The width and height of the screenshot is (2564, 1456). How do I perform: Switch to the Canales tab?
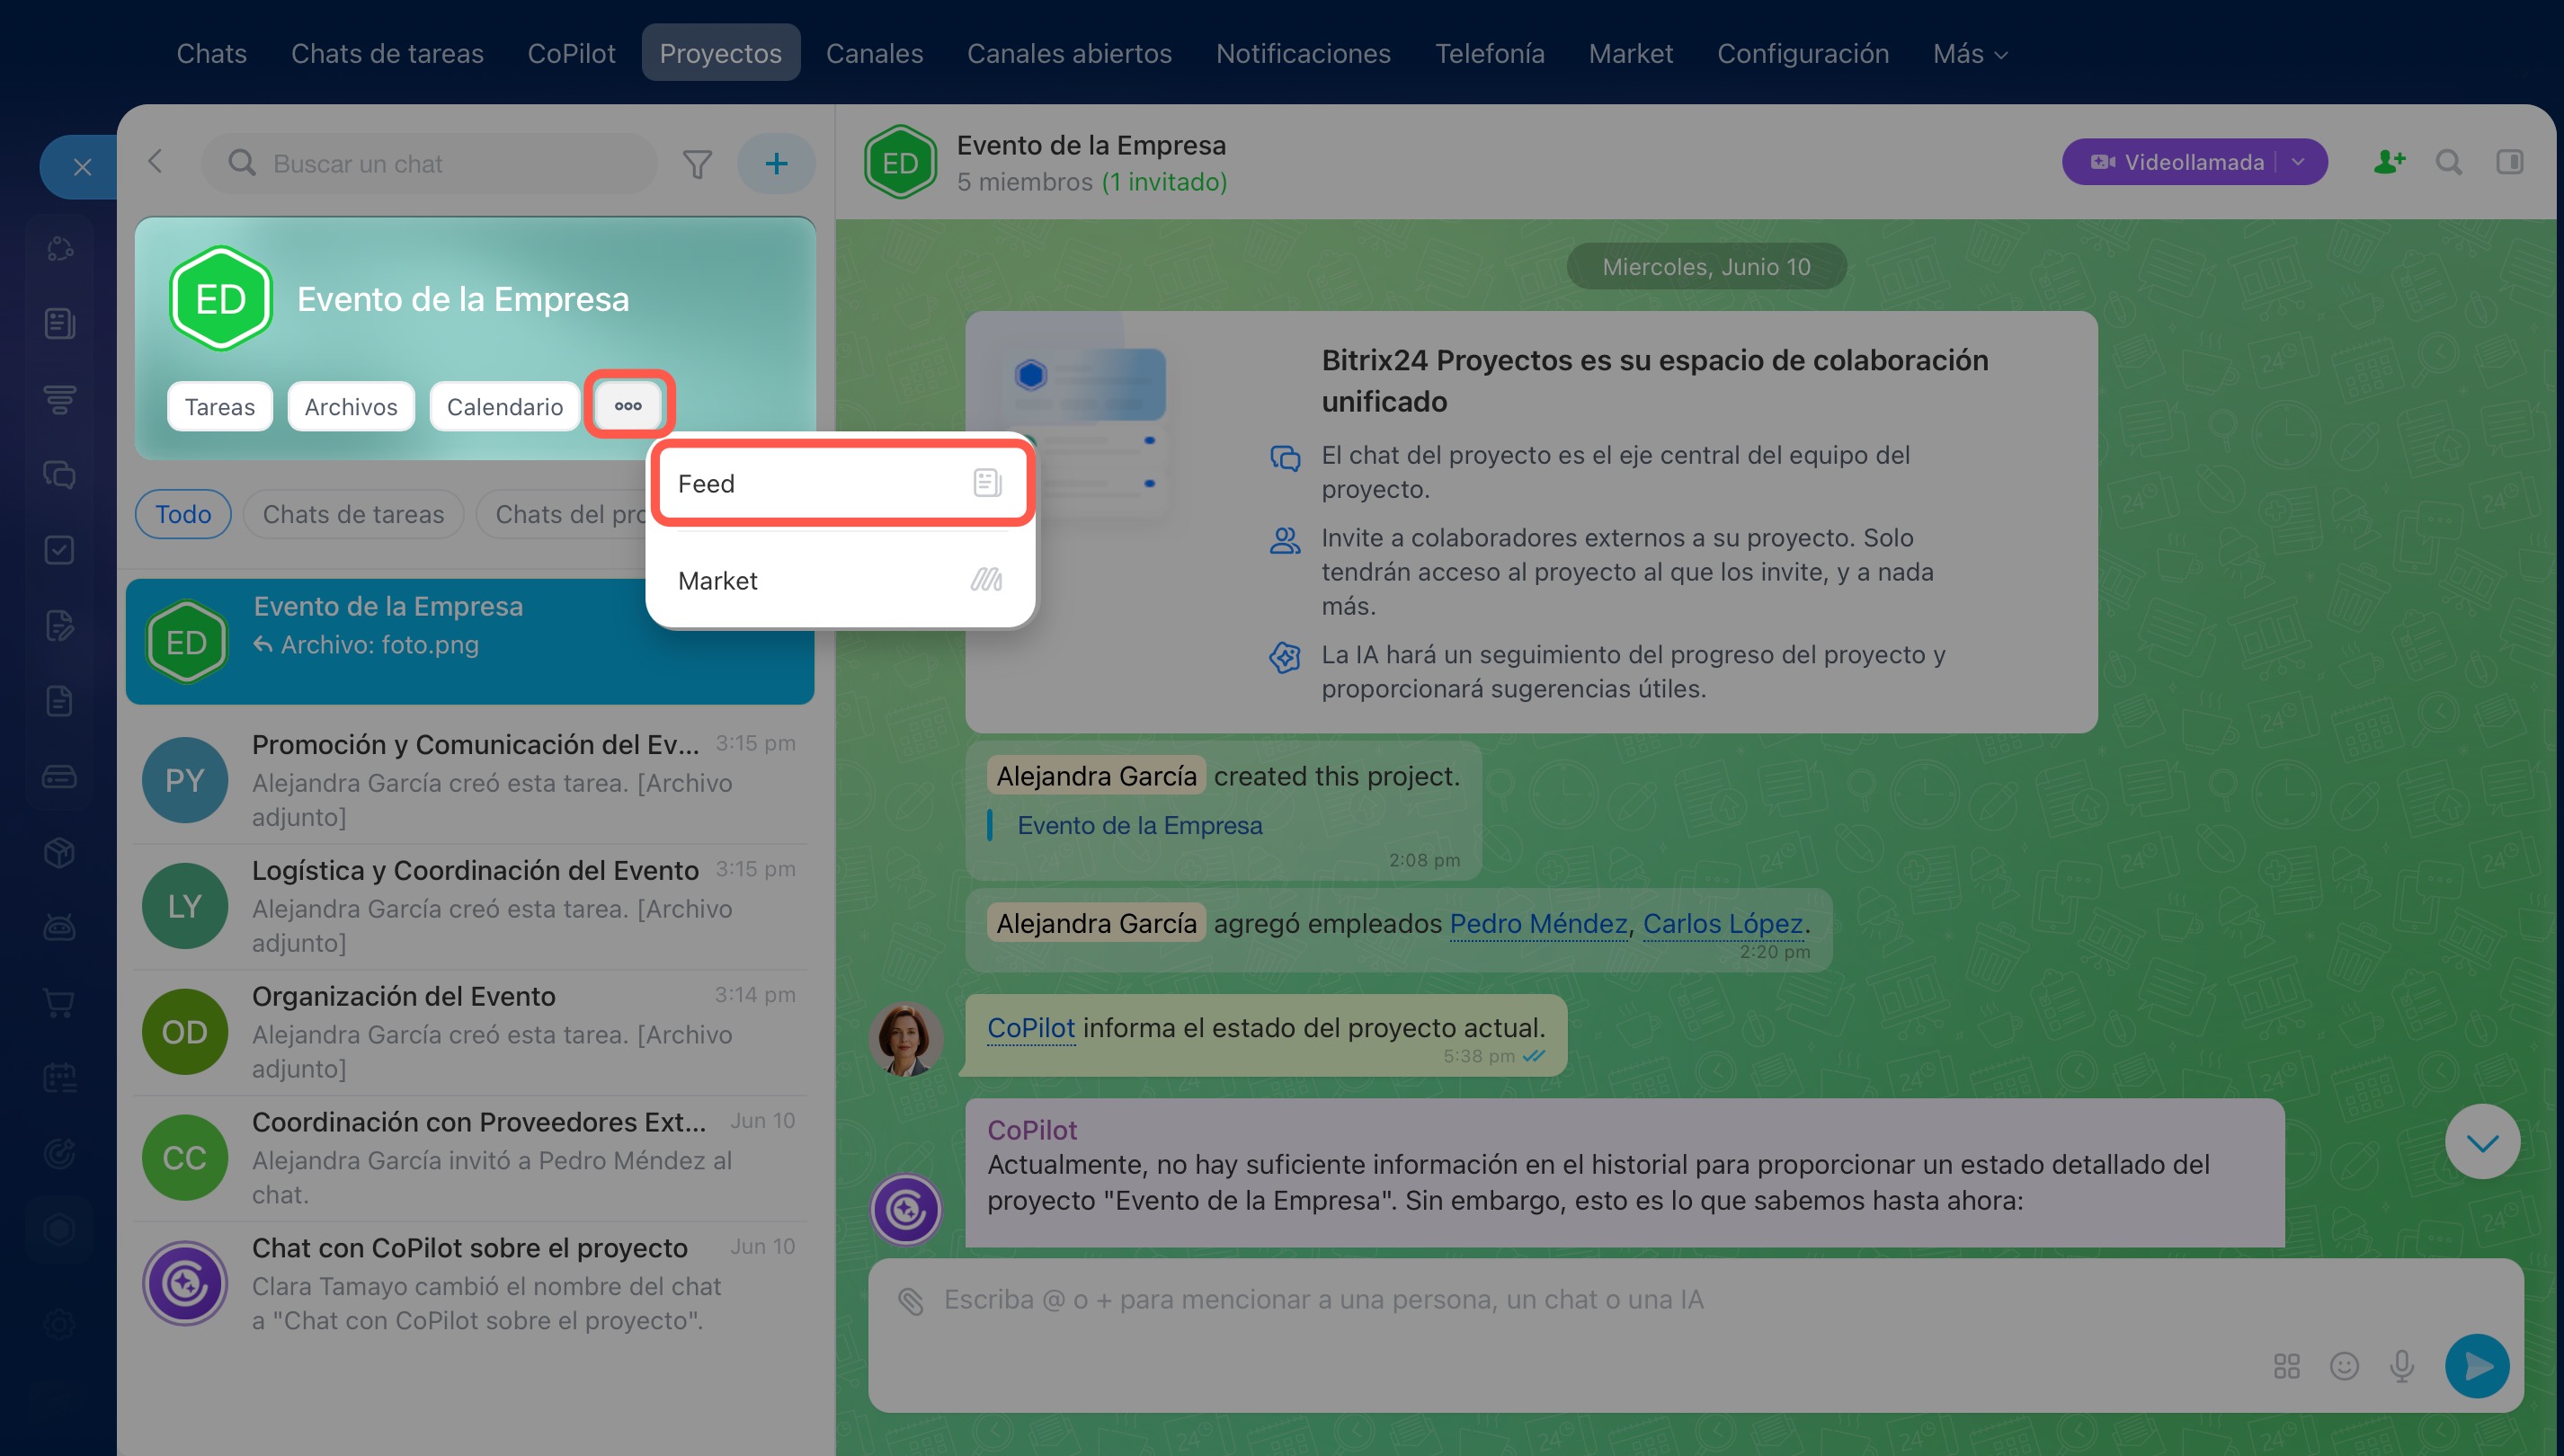[x=874, y=53]
